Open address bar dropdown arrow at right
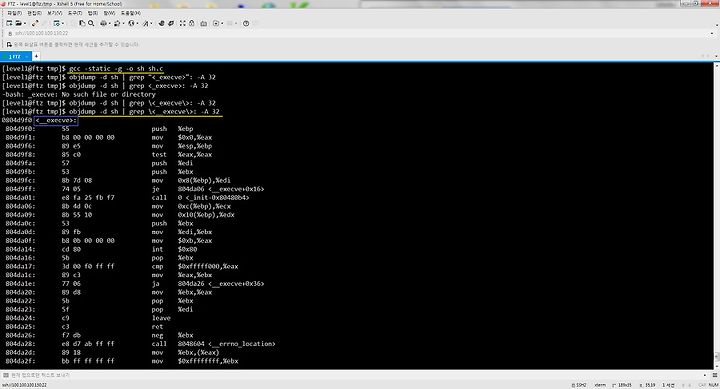 coord(712,33)
